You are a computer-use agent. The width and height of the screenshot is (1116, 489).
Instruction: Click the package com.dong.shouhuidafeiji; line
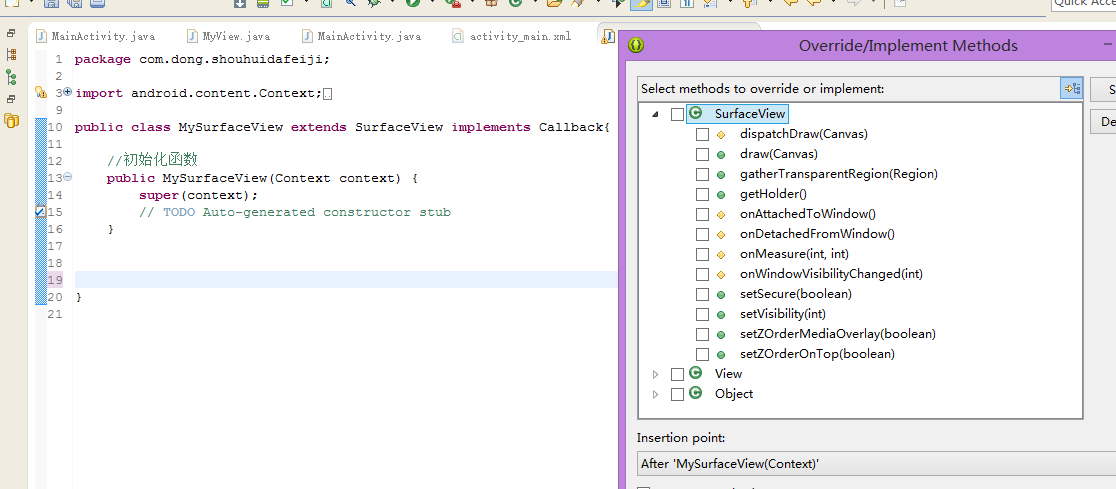coord(202,59)
